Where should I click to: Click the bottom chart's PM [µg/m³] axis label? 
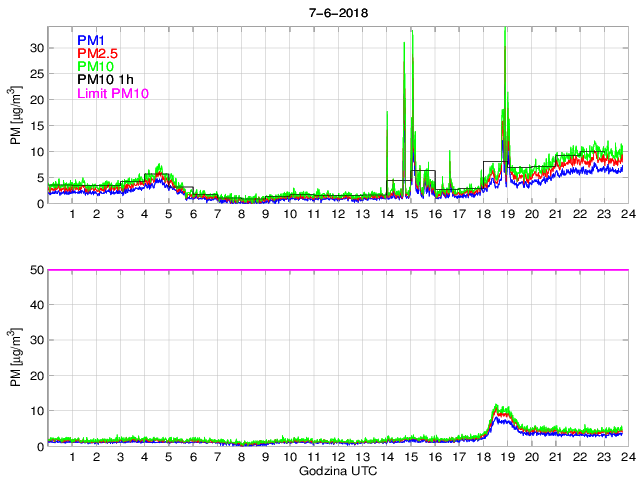coord(15,358)
